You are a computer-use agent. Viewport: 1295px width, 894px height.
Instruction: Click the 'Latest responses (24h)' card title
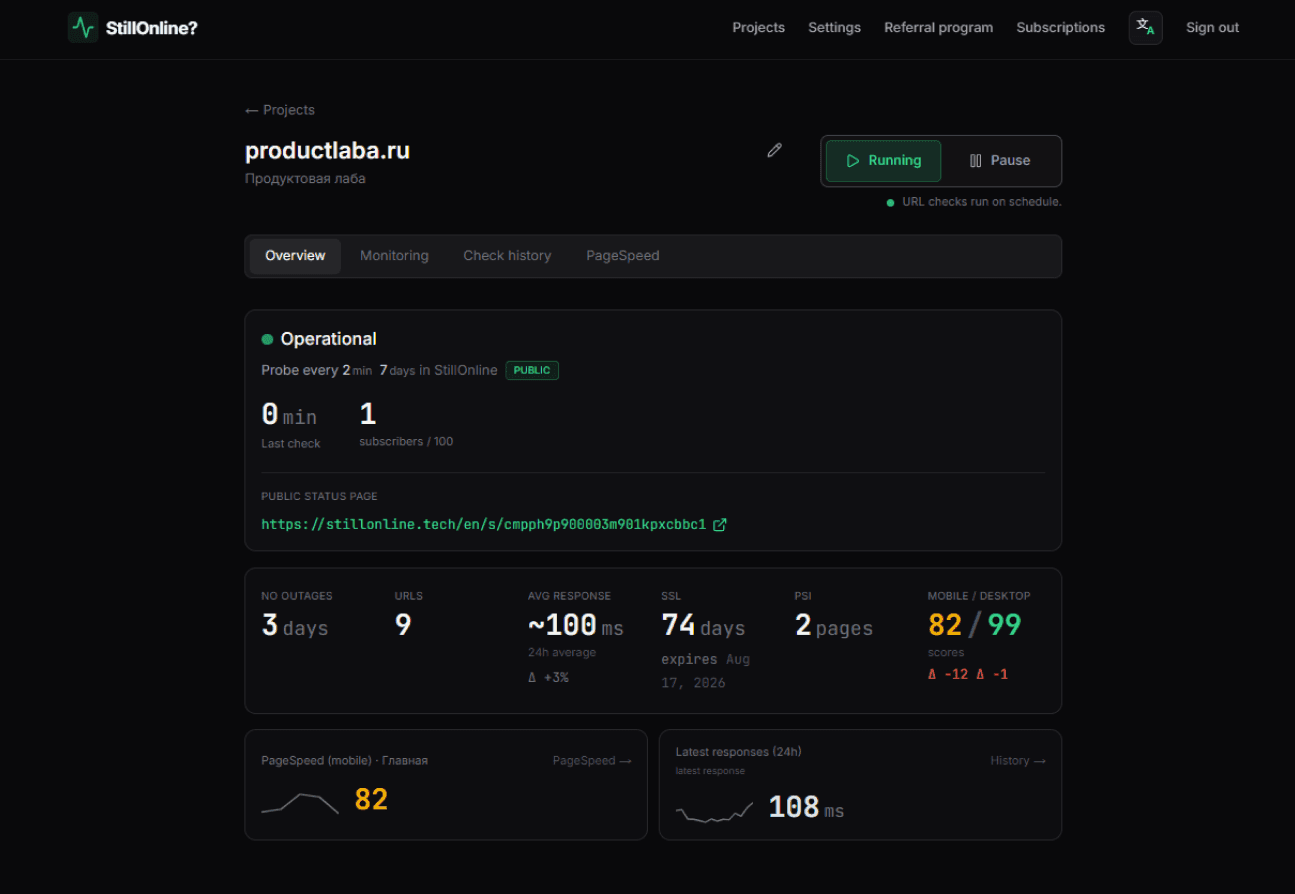[x=738, y=752]
